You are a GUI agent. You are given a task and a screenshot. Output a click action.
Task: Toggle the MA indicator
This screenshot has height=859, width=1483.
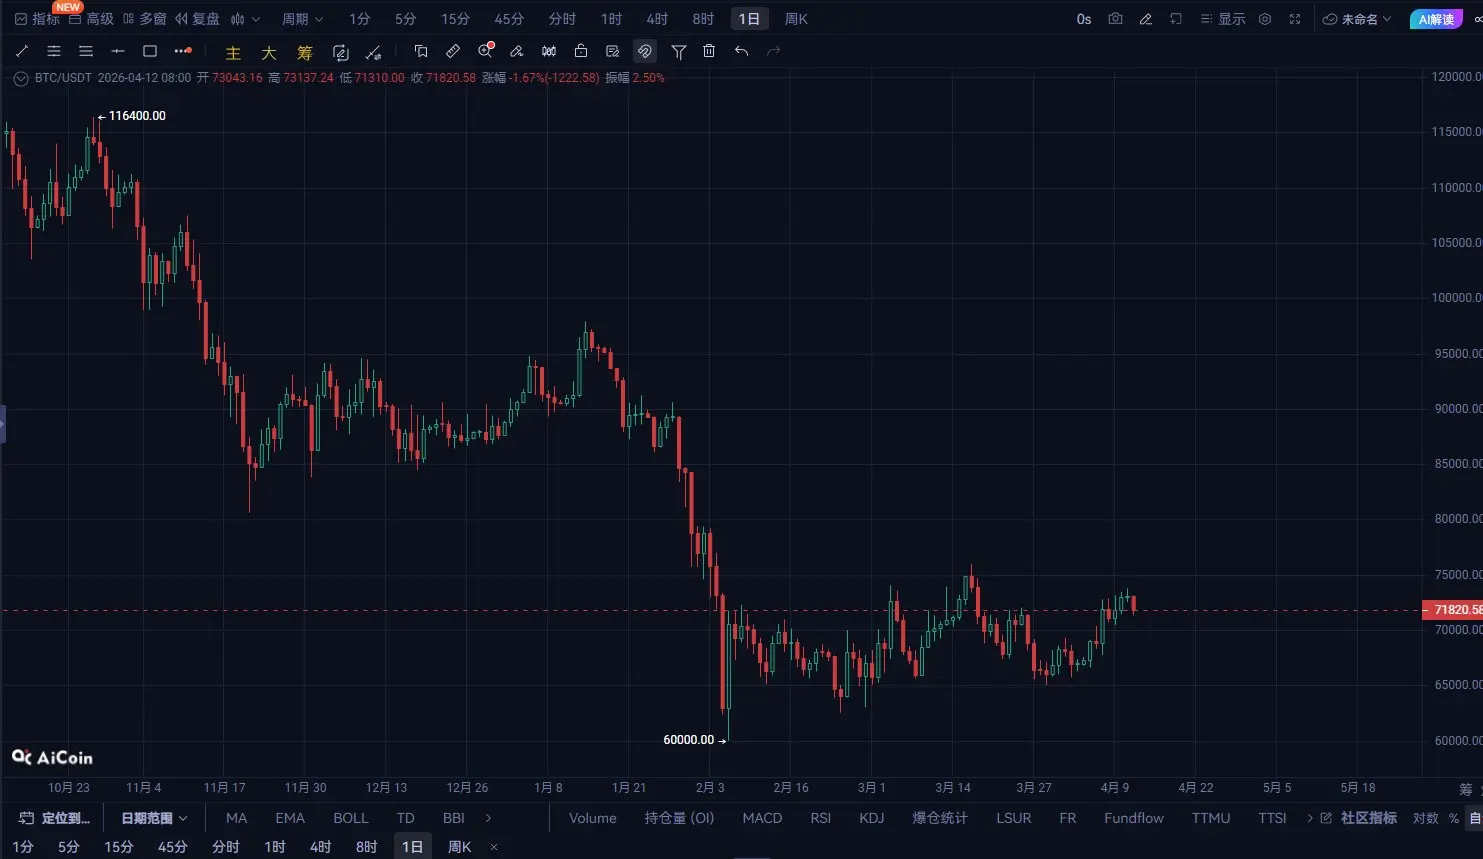pyautogui.click(x=236, y=818)
